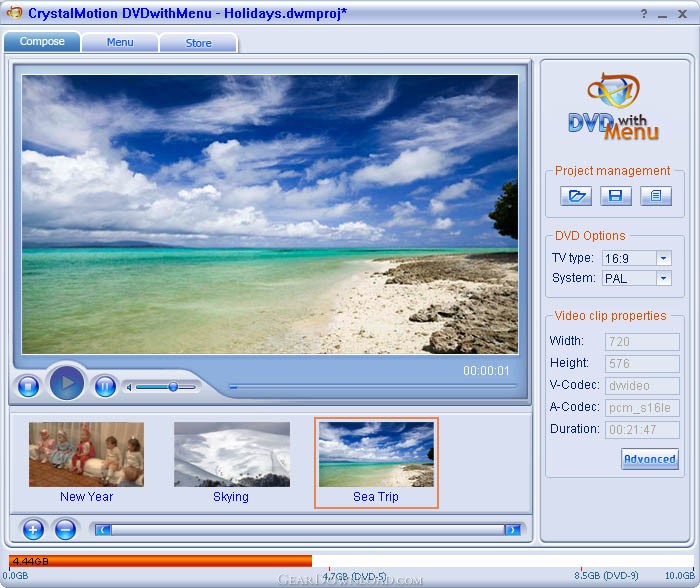Screen dimensions: 700x588
Task: Click the 8.5GB (DVD-9) marker label
Action: click(x=606, y=576)
